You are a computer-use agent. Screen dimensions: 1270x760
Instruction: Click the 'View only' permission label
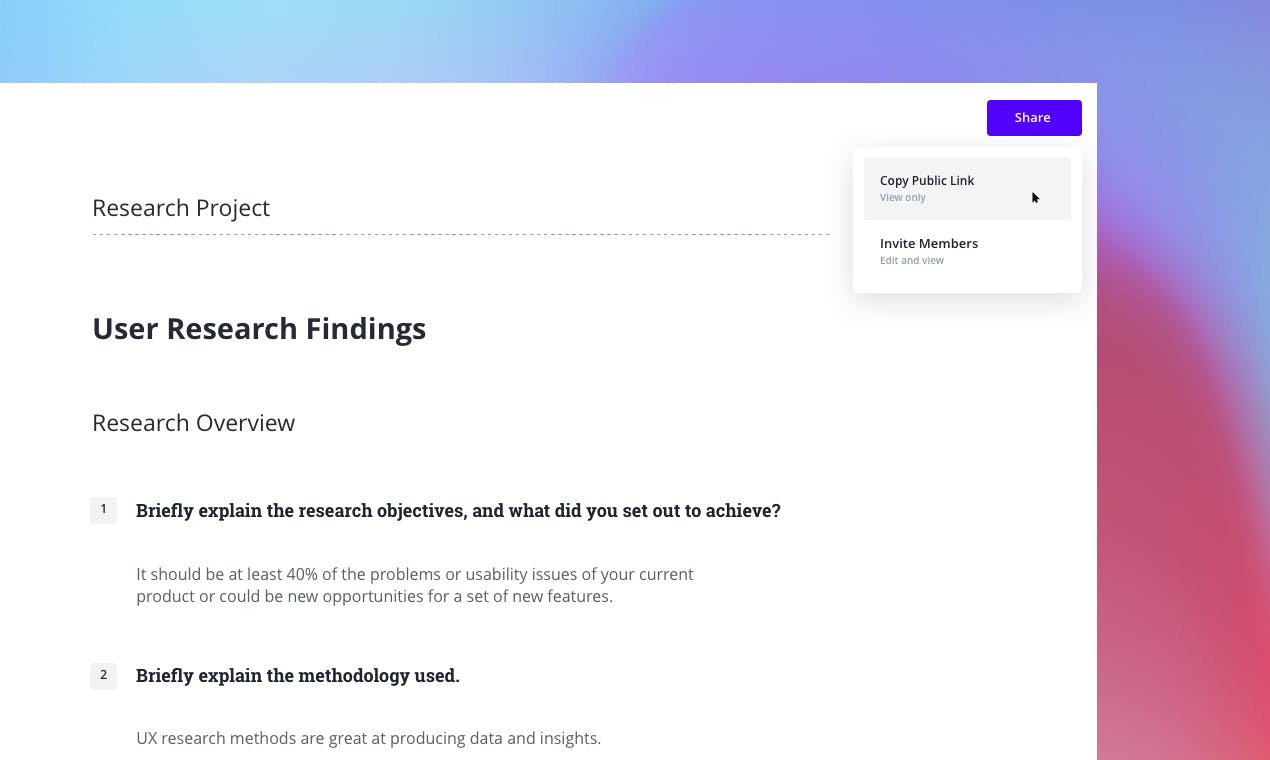click(x=903, y=198)
